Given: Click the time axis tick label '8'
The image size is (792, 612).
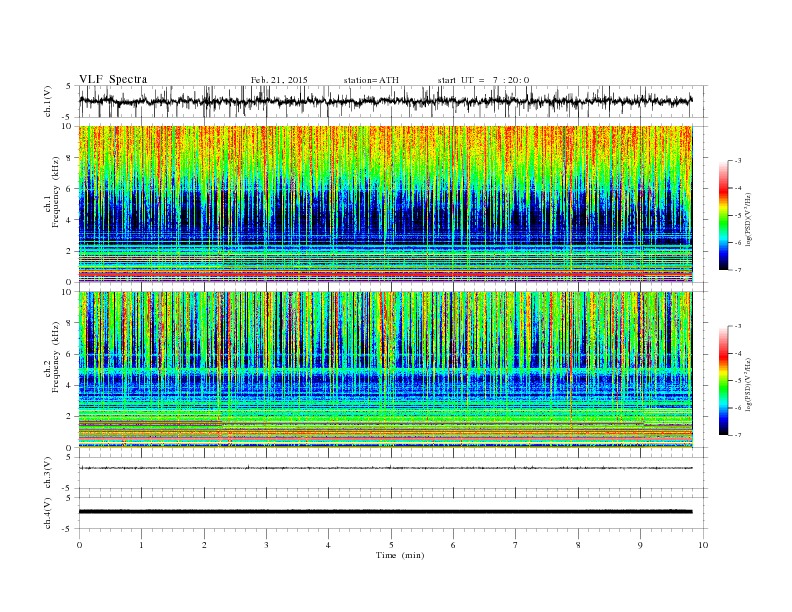Looking at the screenshot, I should [x=578, y=545].
